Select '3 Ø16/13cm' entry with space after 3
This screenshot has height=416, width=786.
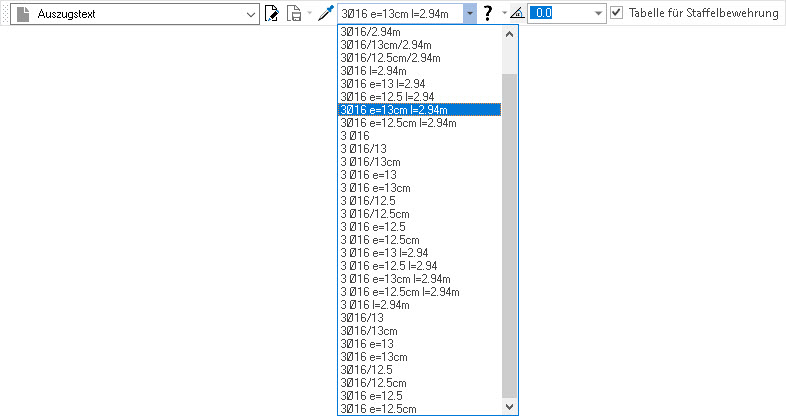(420, 162)
